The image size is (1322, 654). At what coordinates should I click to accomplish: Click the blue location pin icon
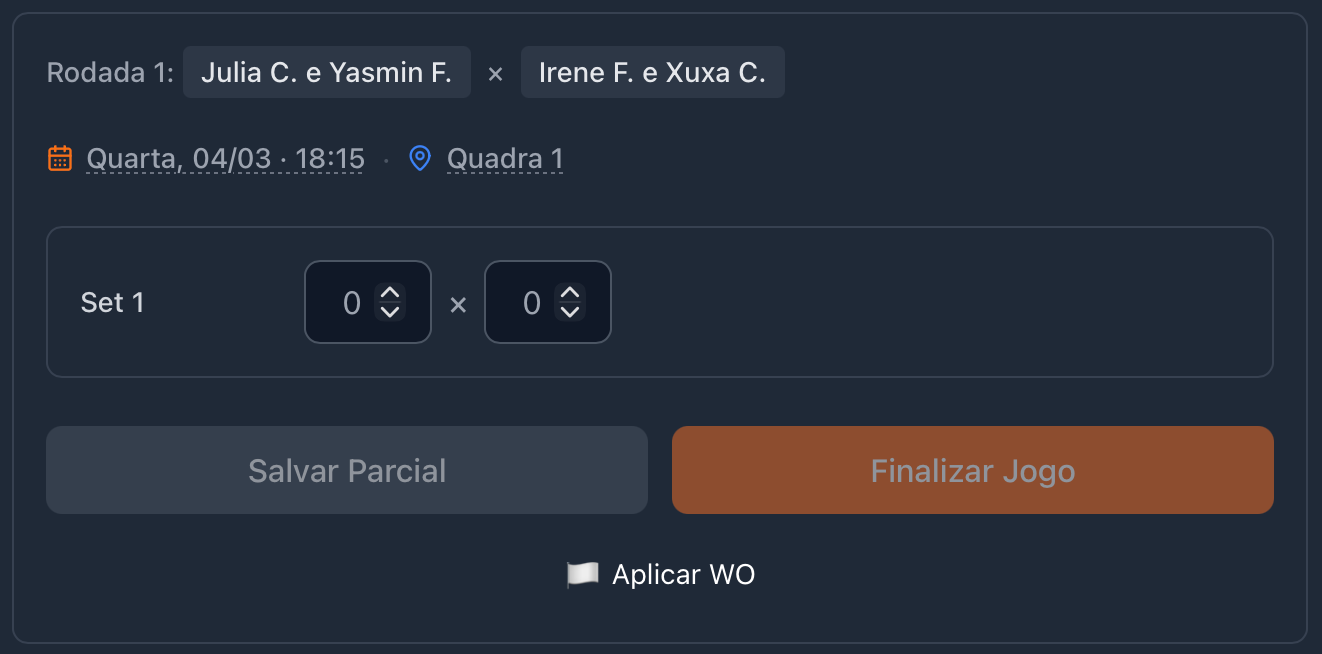420,158
